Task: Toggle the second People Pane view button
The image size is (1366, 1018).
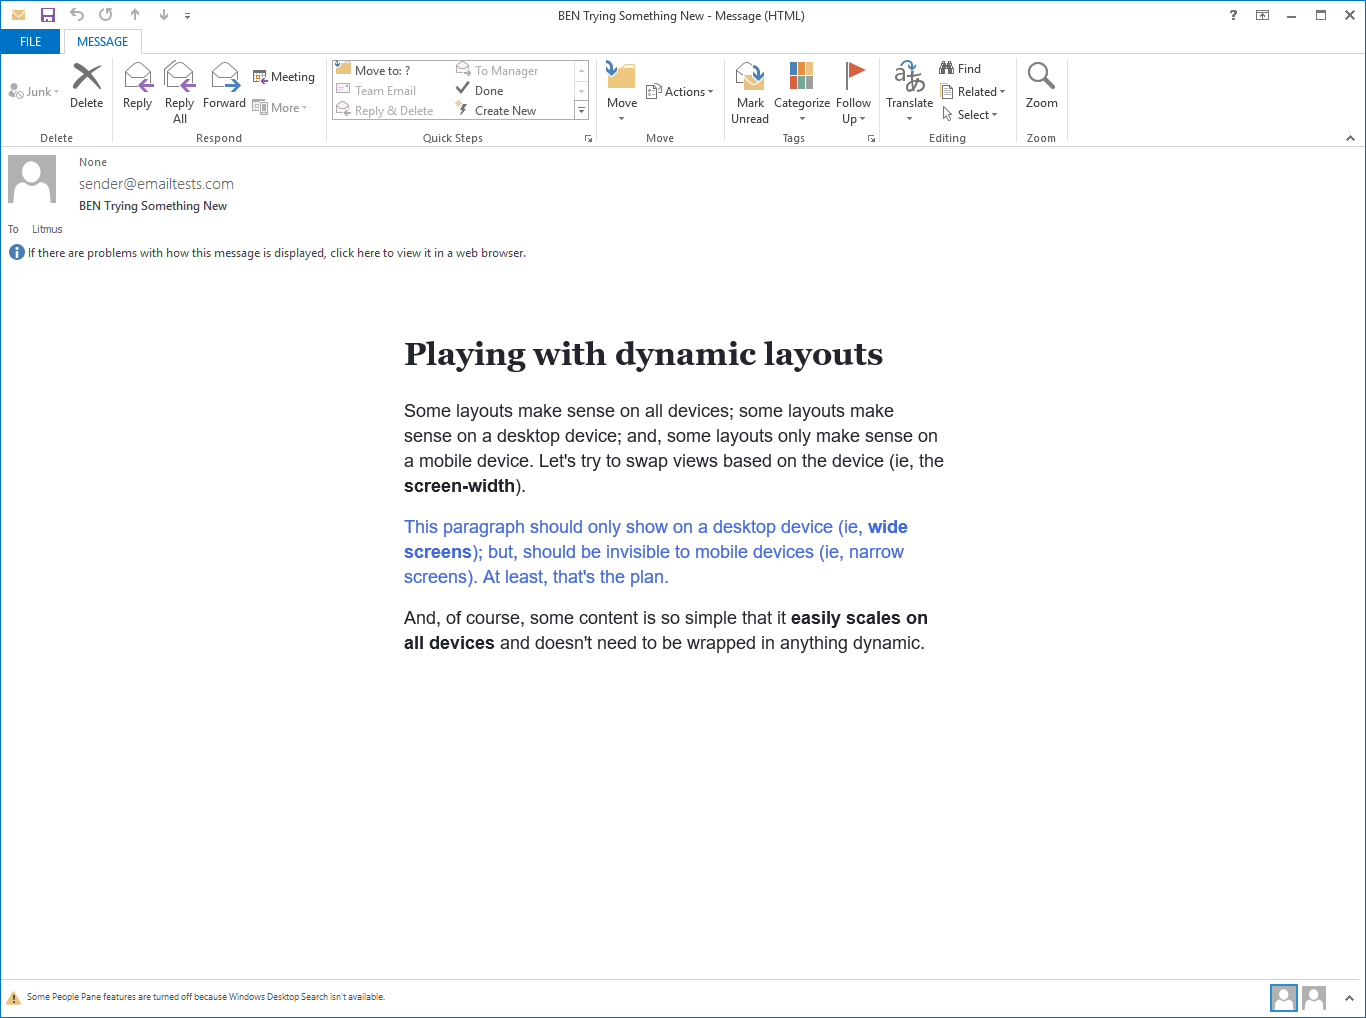Action: (1314, 997)
